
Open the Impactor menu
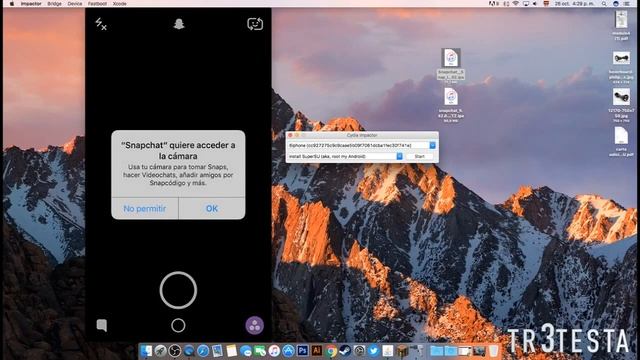(x=31, y=4)
